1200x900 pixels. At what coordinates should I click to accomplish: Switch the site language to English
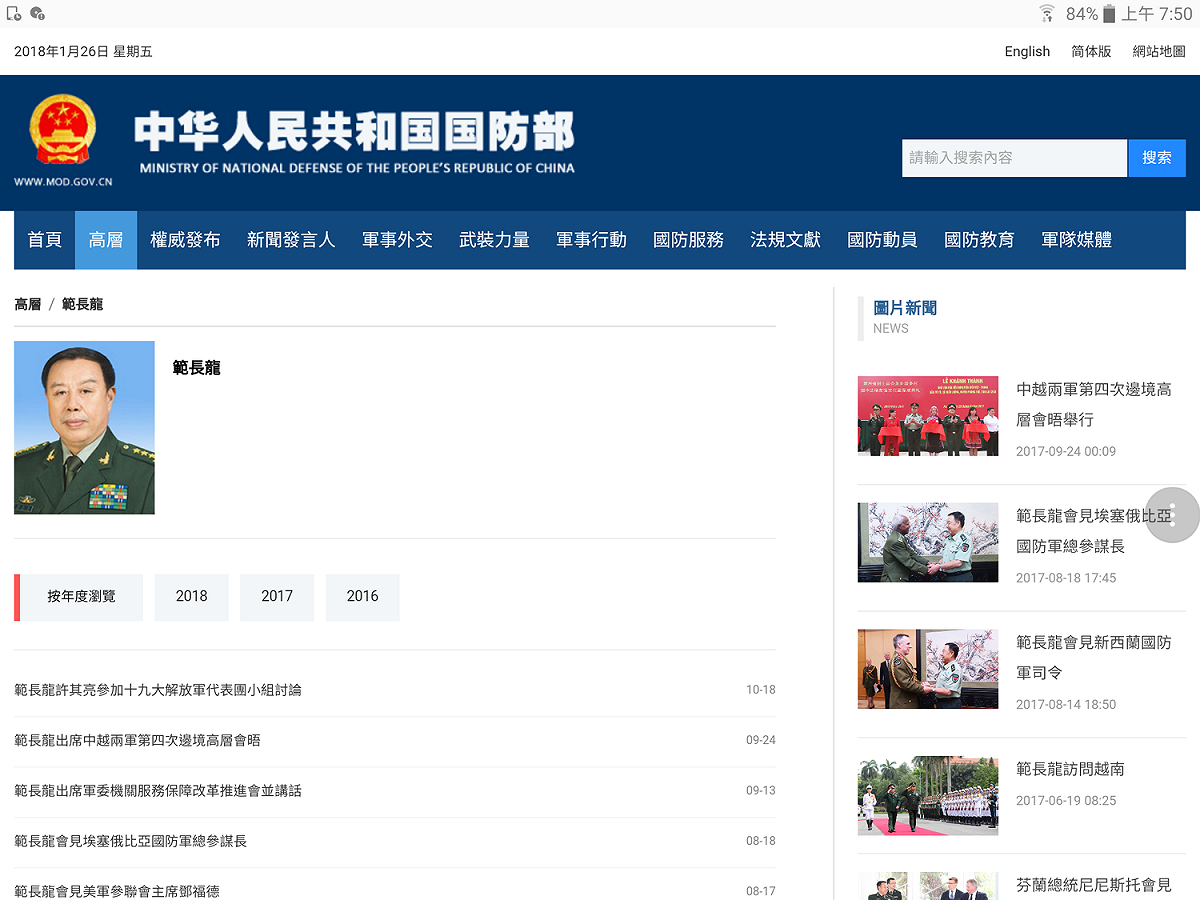[1027, 52]
